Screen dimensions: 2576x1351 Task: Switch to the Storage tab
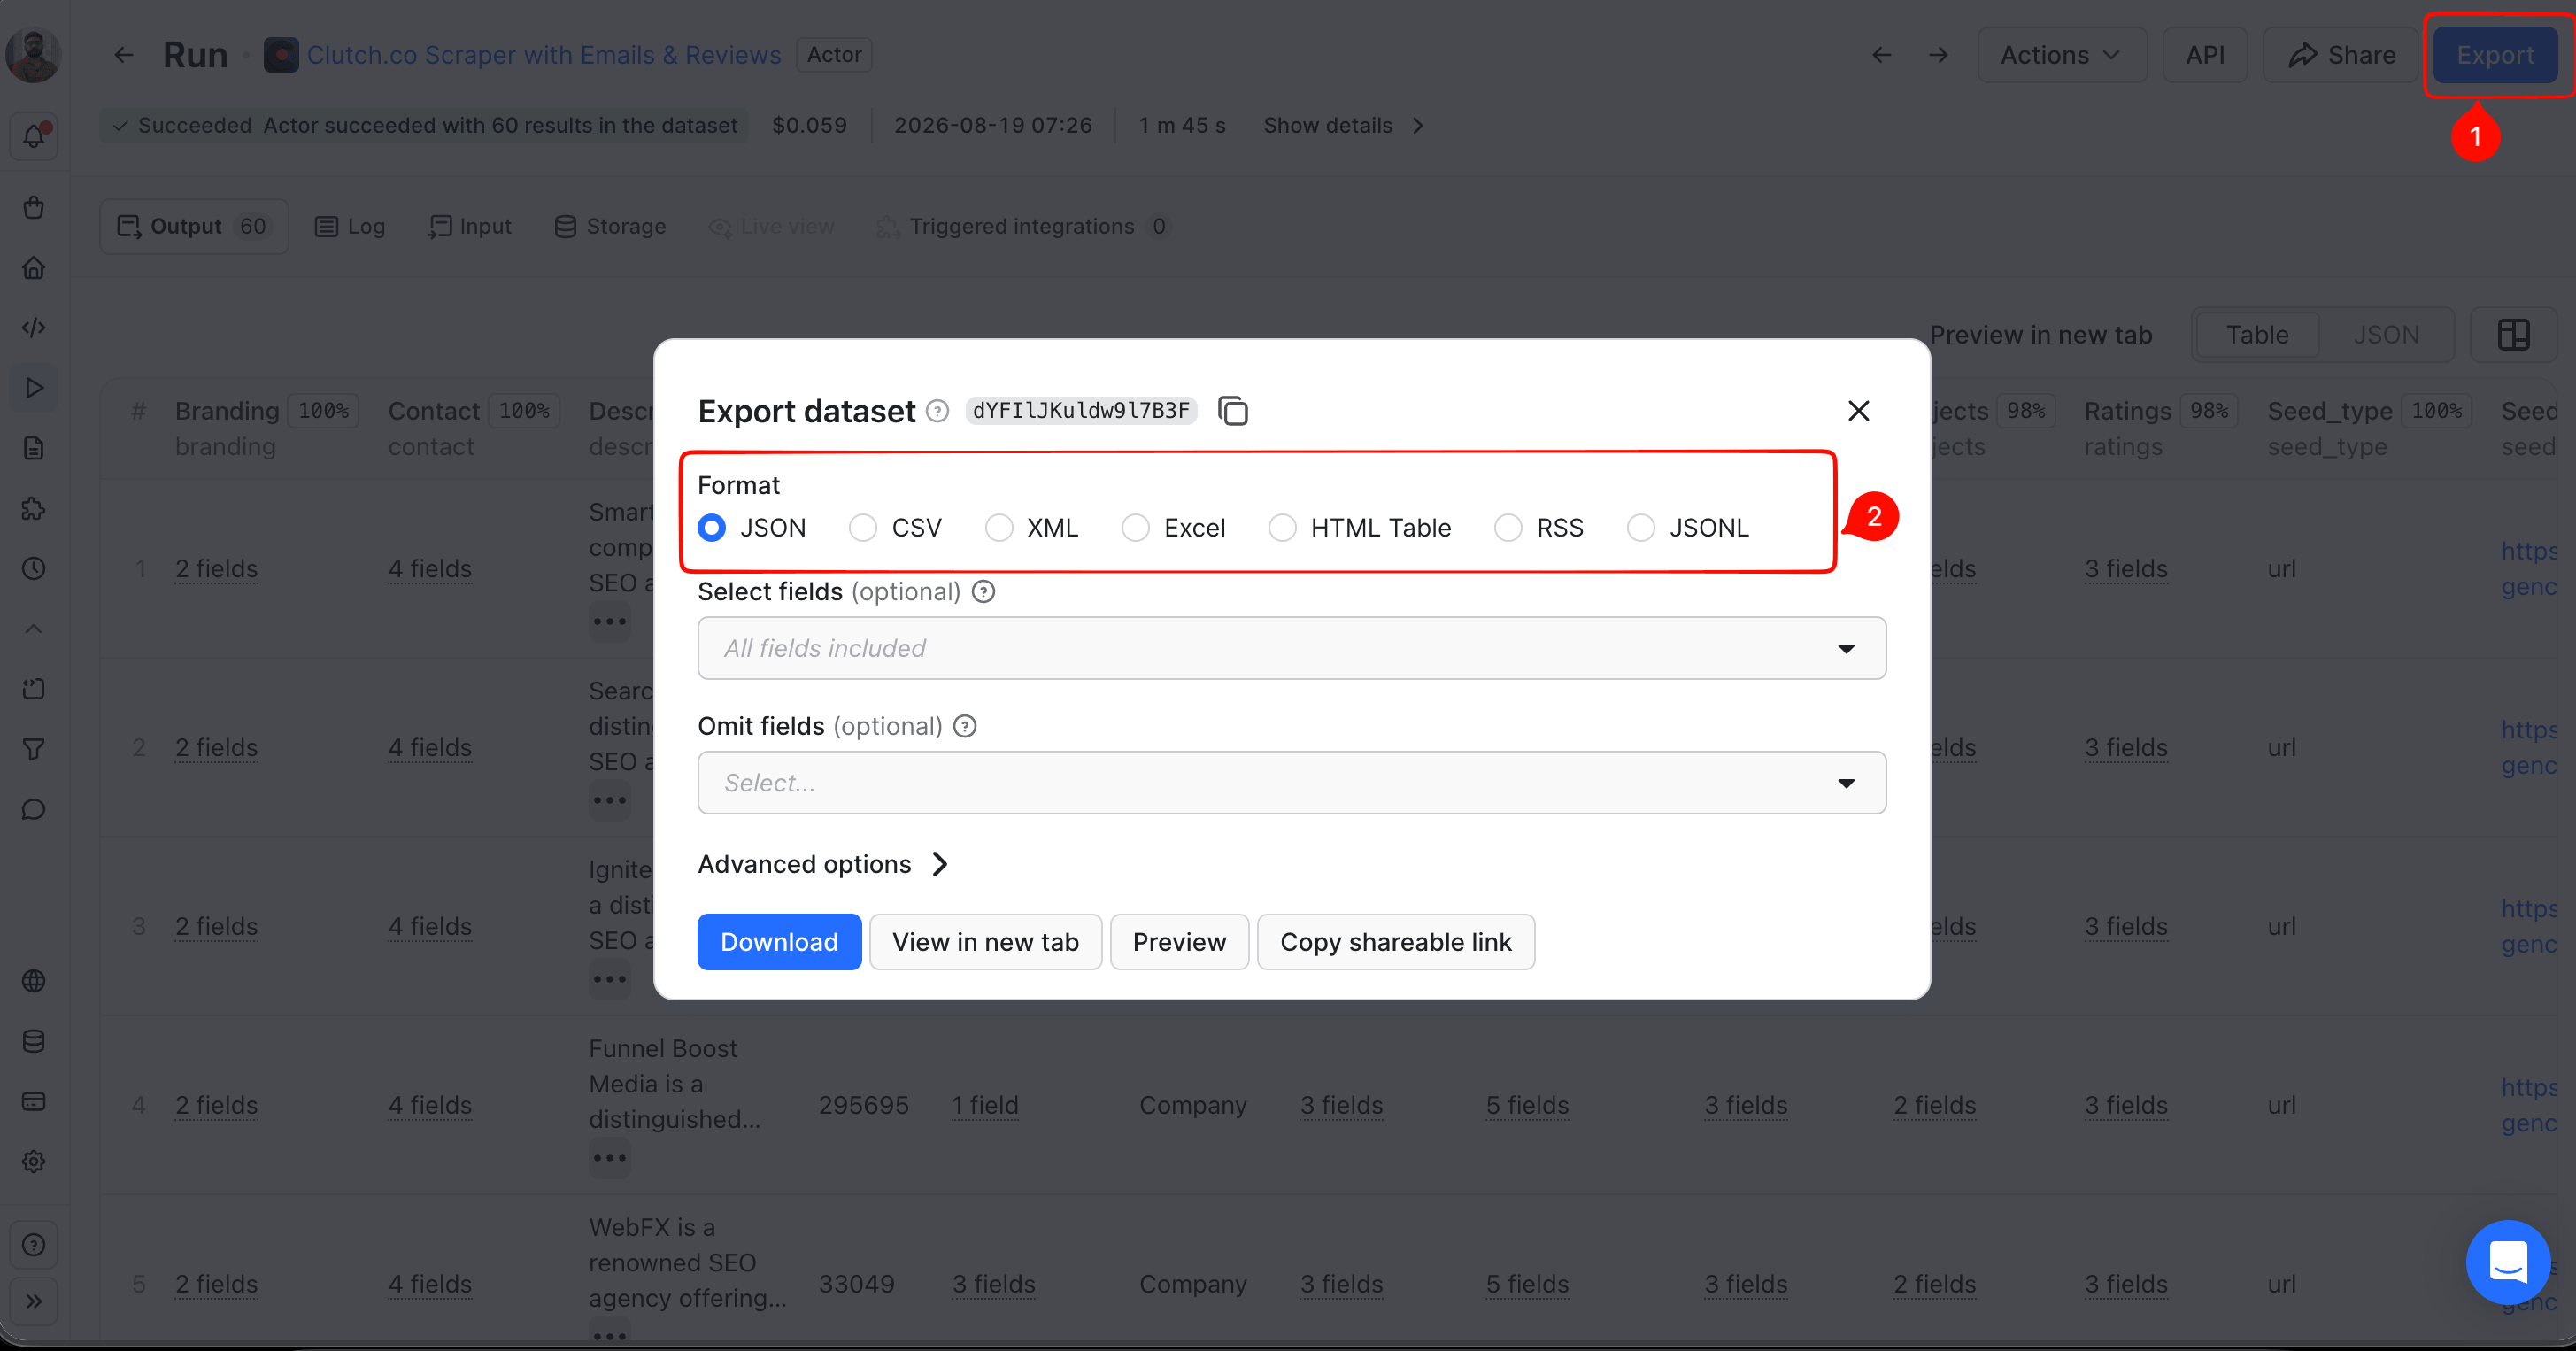[610, 226]
